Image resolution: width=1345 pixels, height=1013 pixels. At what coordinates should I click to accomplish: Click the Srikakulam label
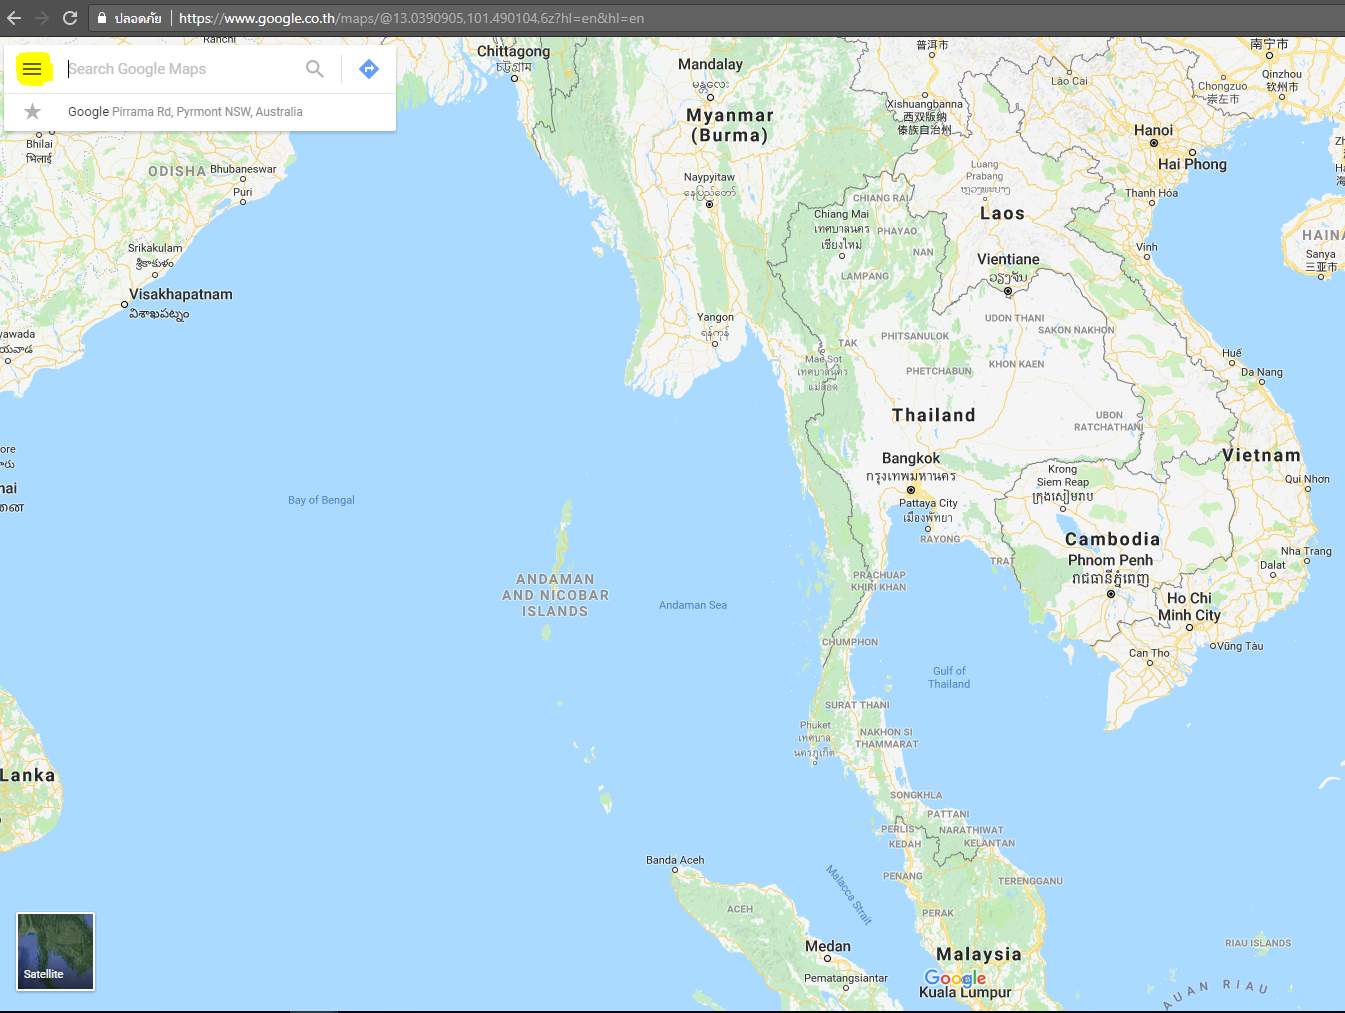point(155,248)
